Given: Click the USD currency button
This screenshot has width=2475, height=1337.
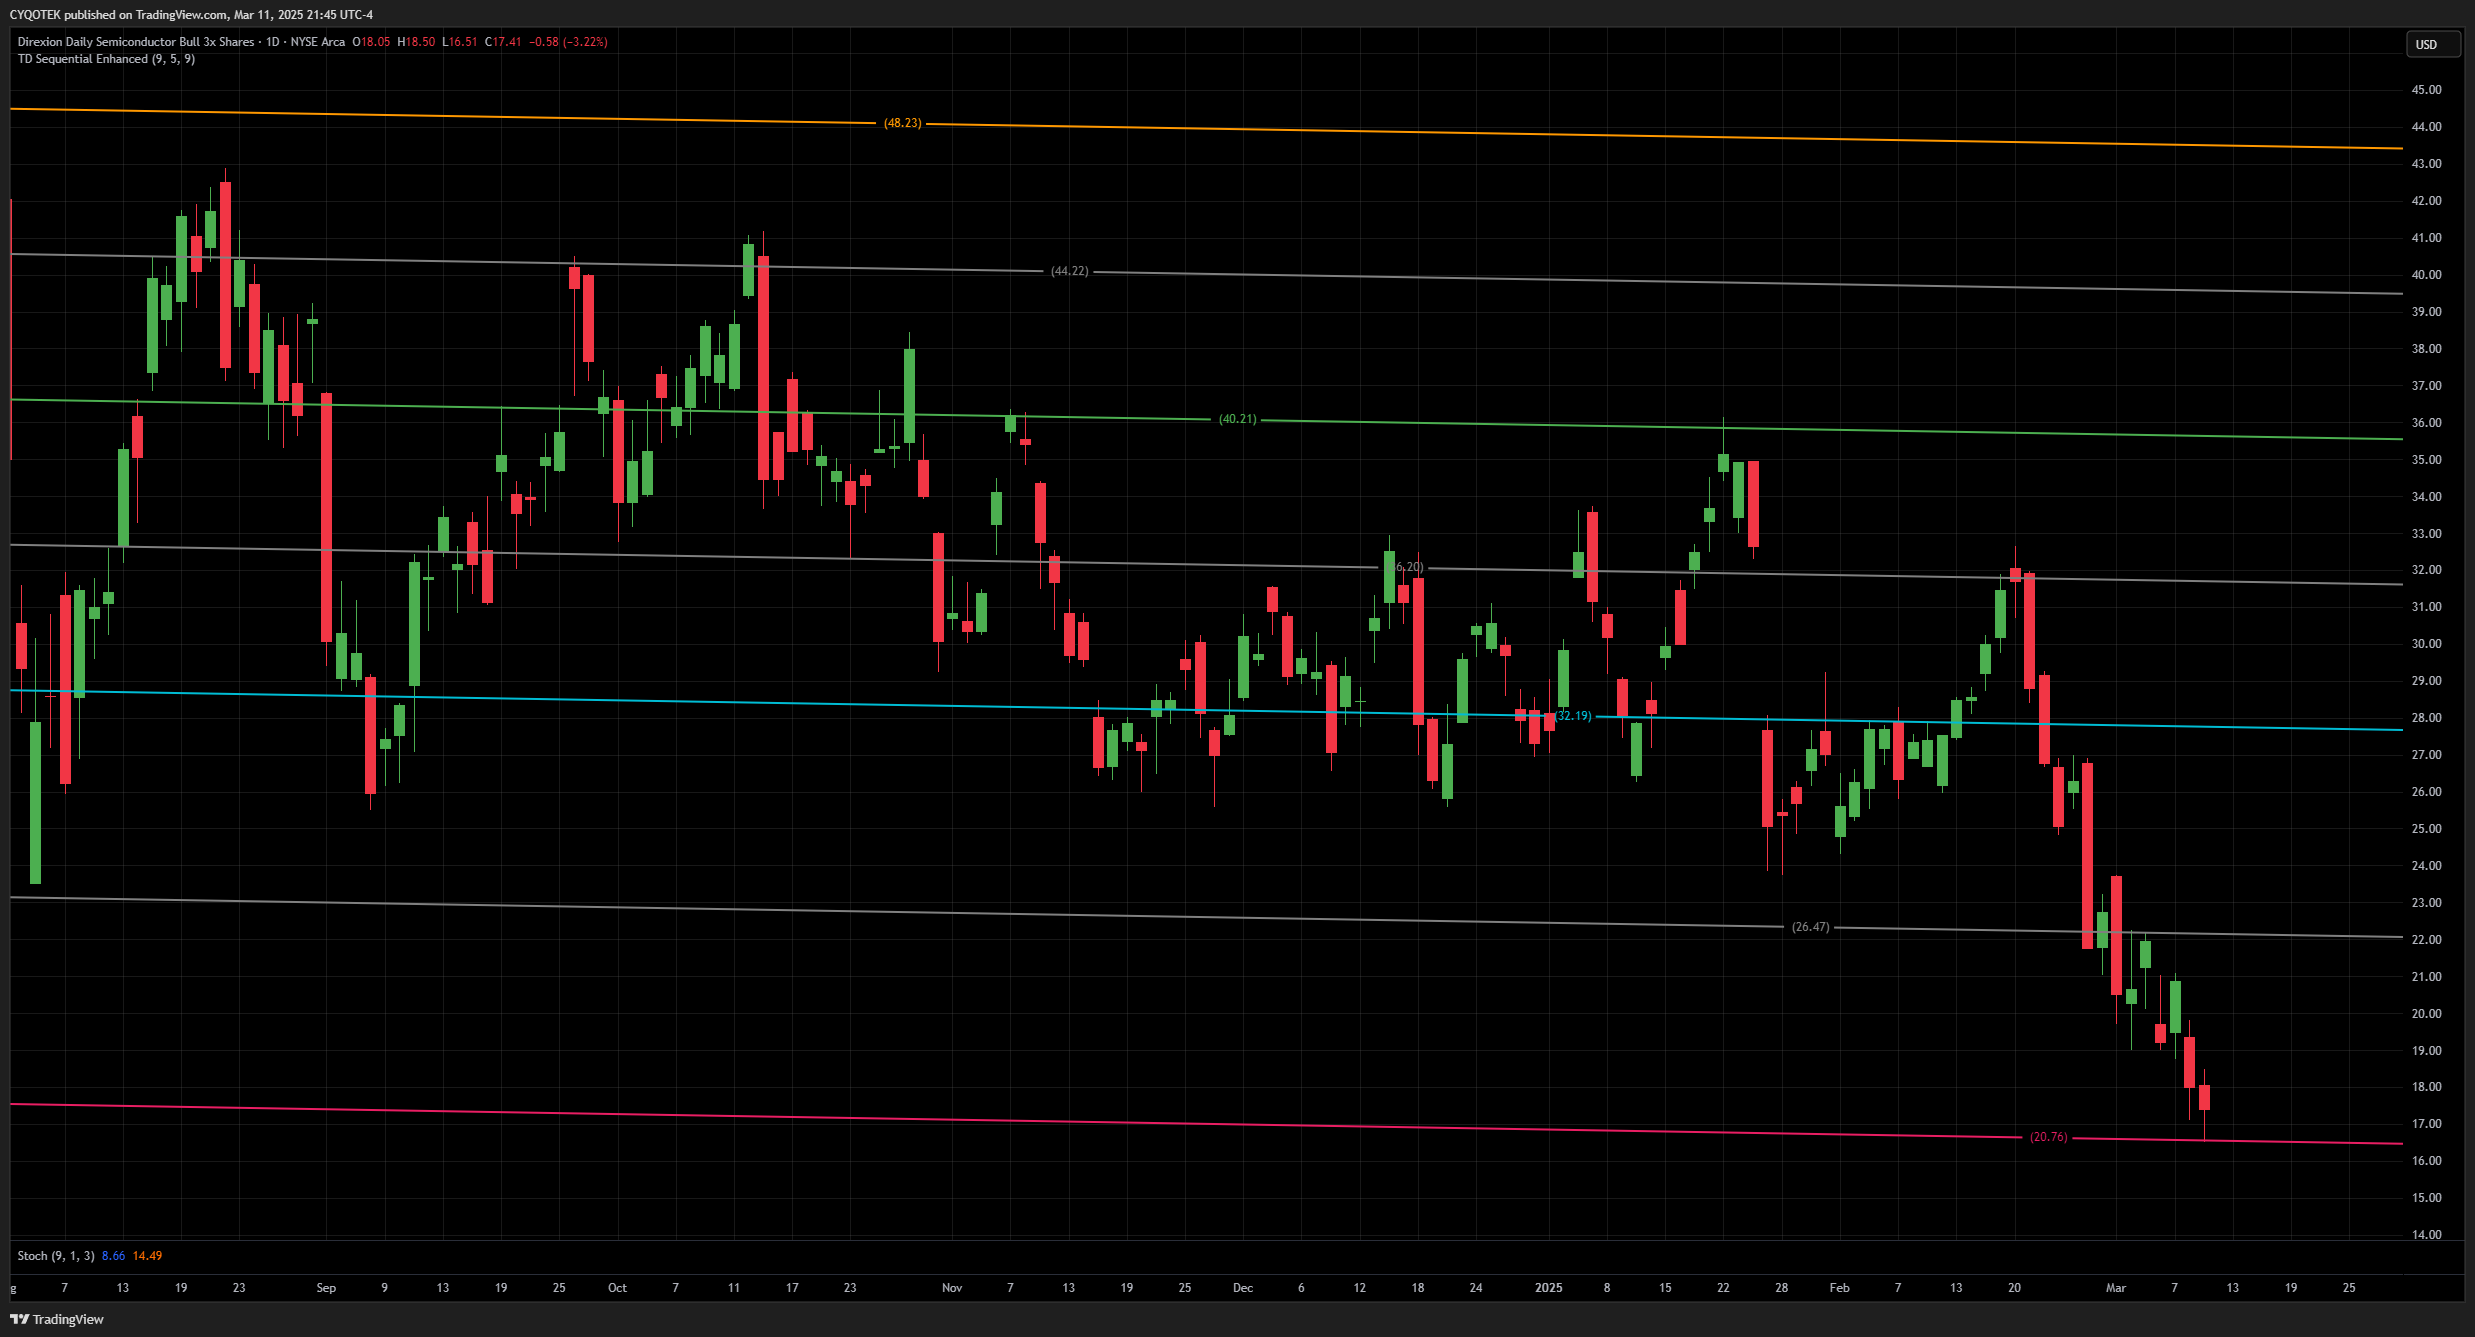Looking at the screenshot, I should pyautogui.click(x=2432, y=44).
